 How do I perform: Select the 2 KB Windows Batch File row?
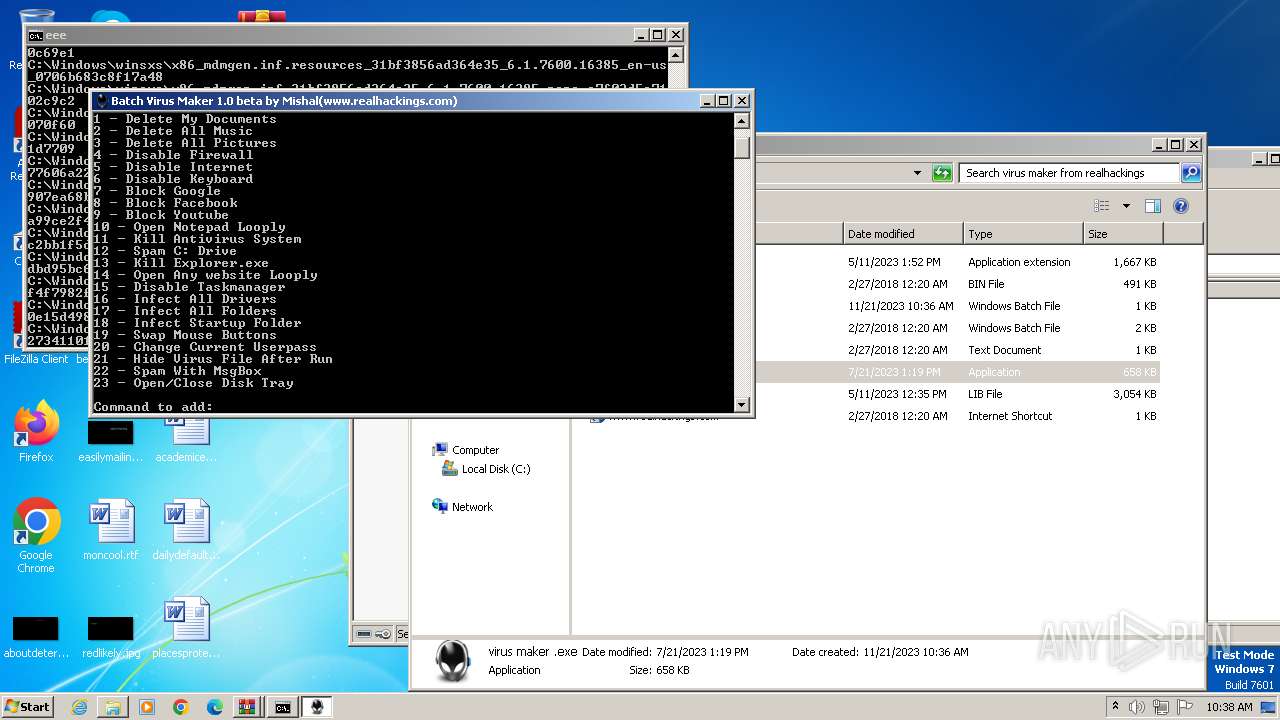click(958, 328)
